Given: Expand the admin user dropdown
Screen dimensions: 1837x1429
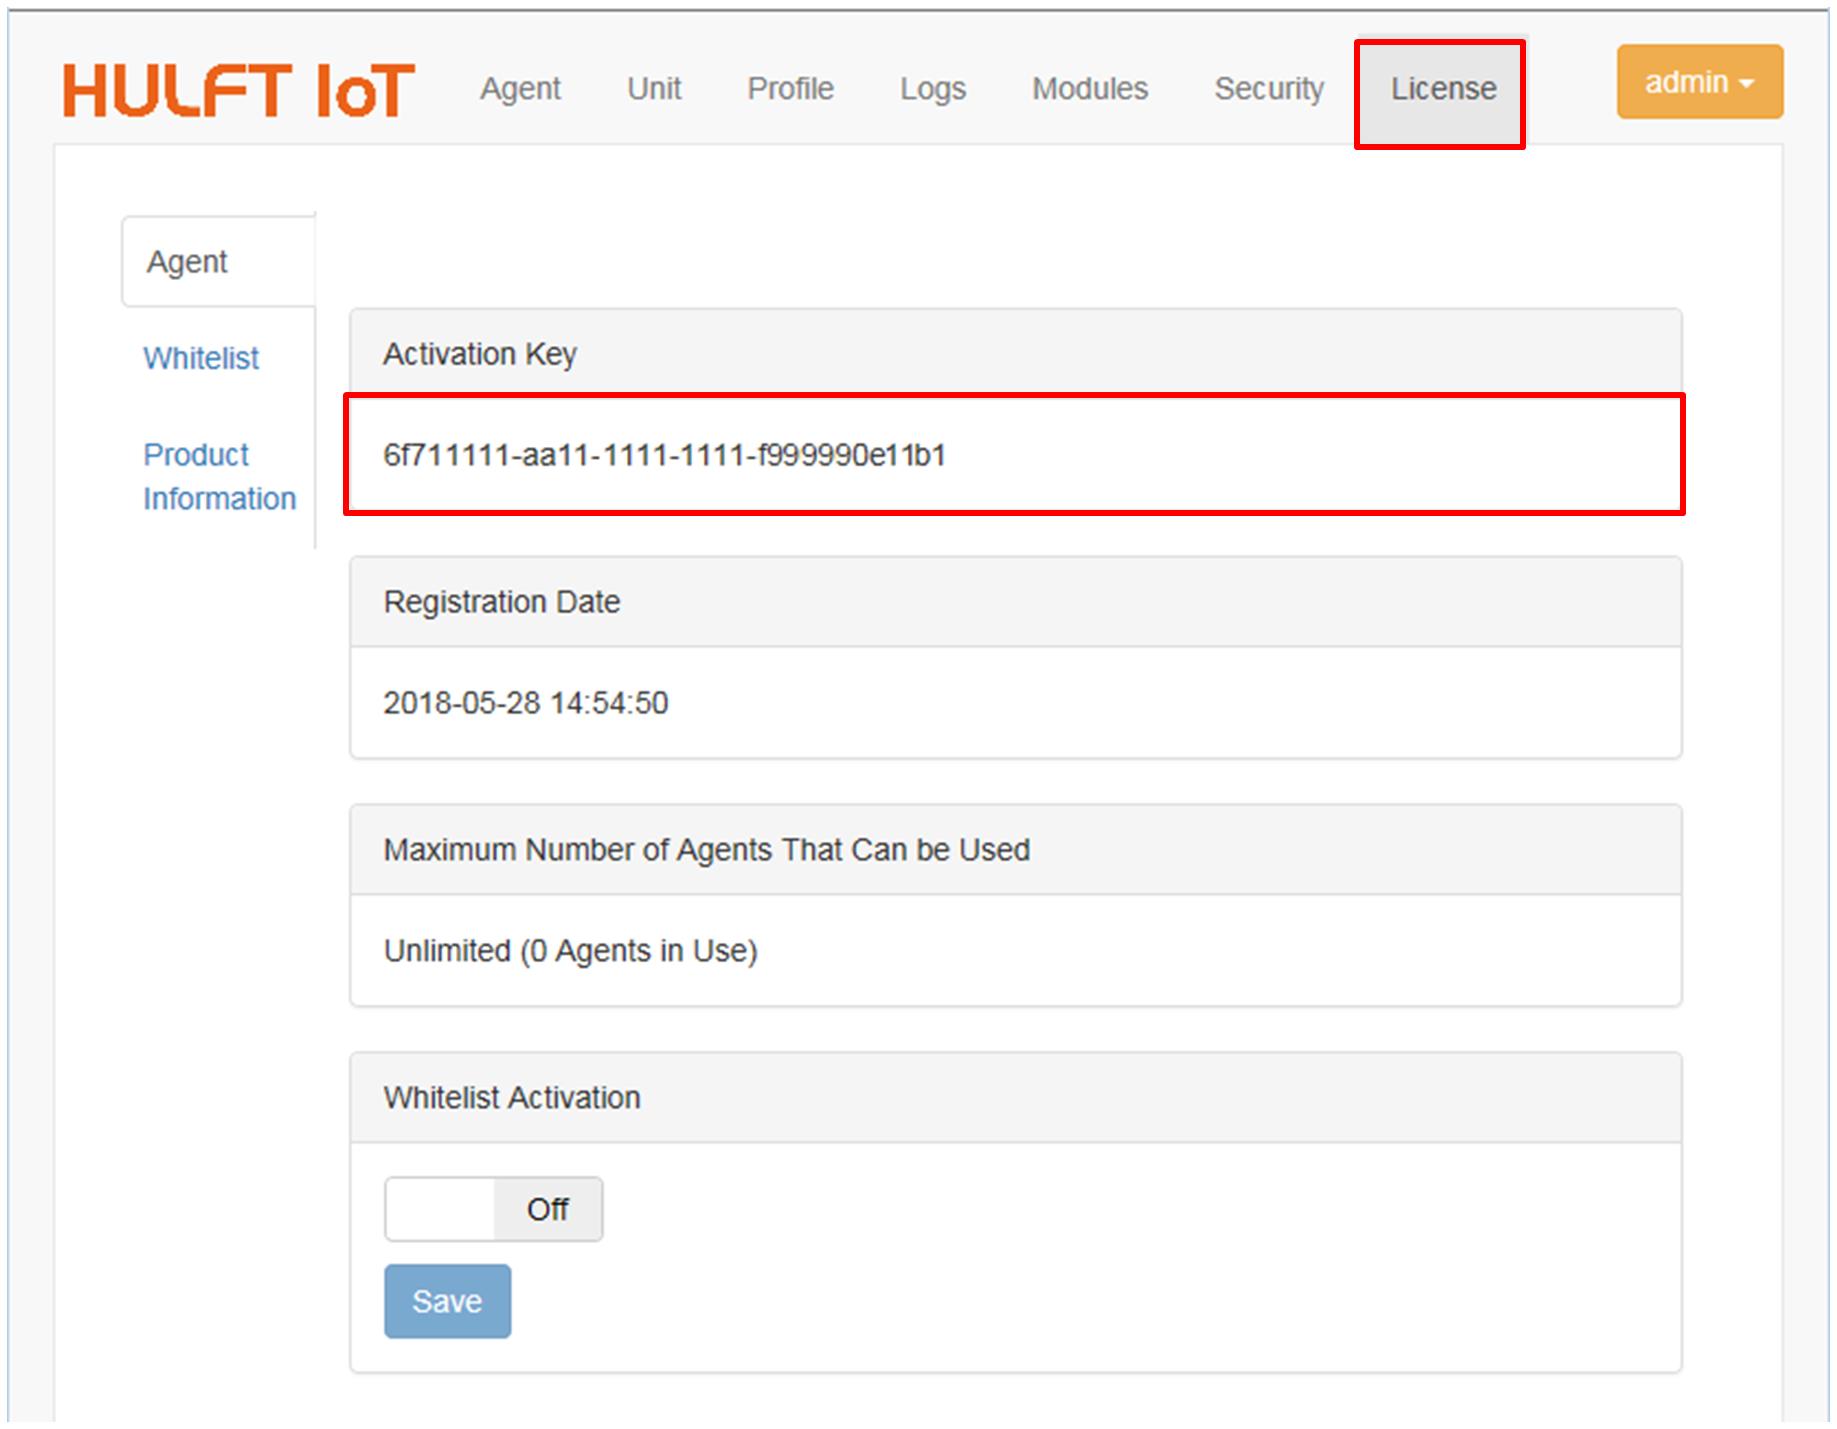Looking at the screenshot, I should pos(1699,82).
